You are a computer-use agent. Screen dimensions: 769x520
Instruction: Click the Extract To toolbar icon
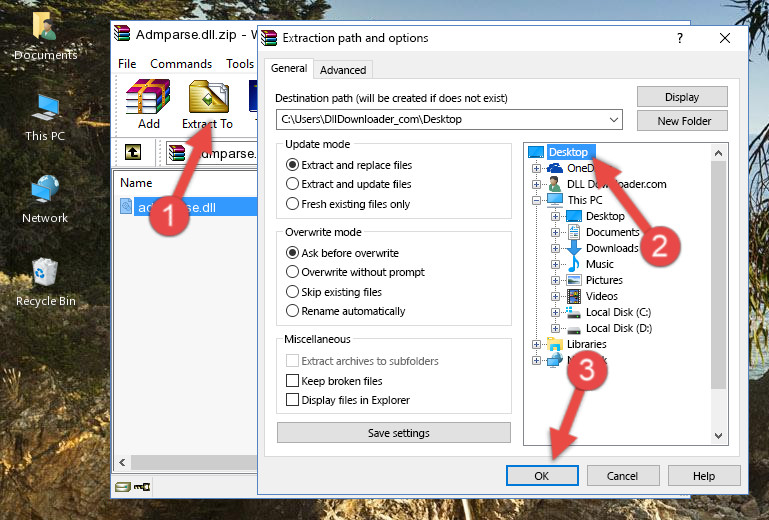click(208, 97)
